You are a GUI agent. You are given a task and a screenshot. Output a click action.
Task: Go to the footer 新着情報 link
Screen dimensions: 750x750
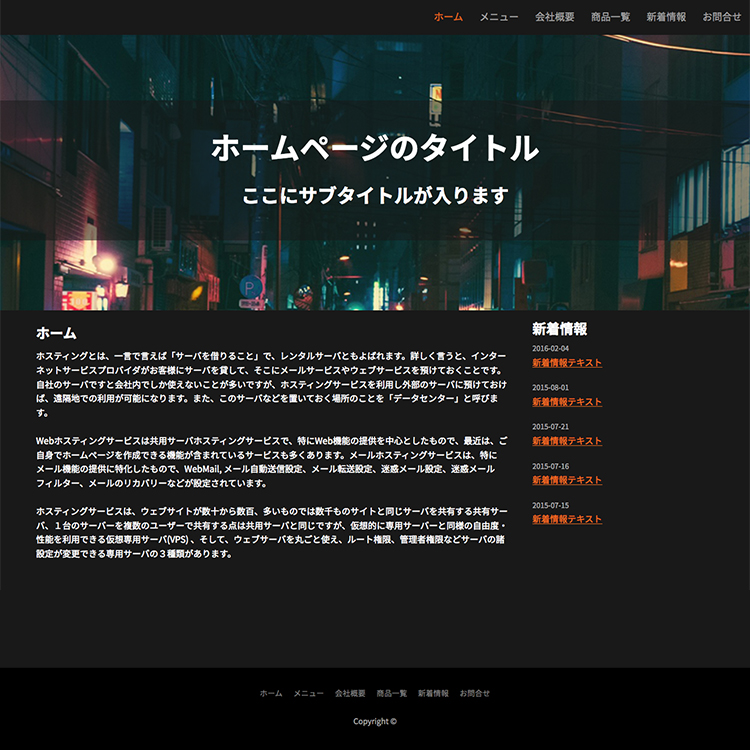(433, 693)
